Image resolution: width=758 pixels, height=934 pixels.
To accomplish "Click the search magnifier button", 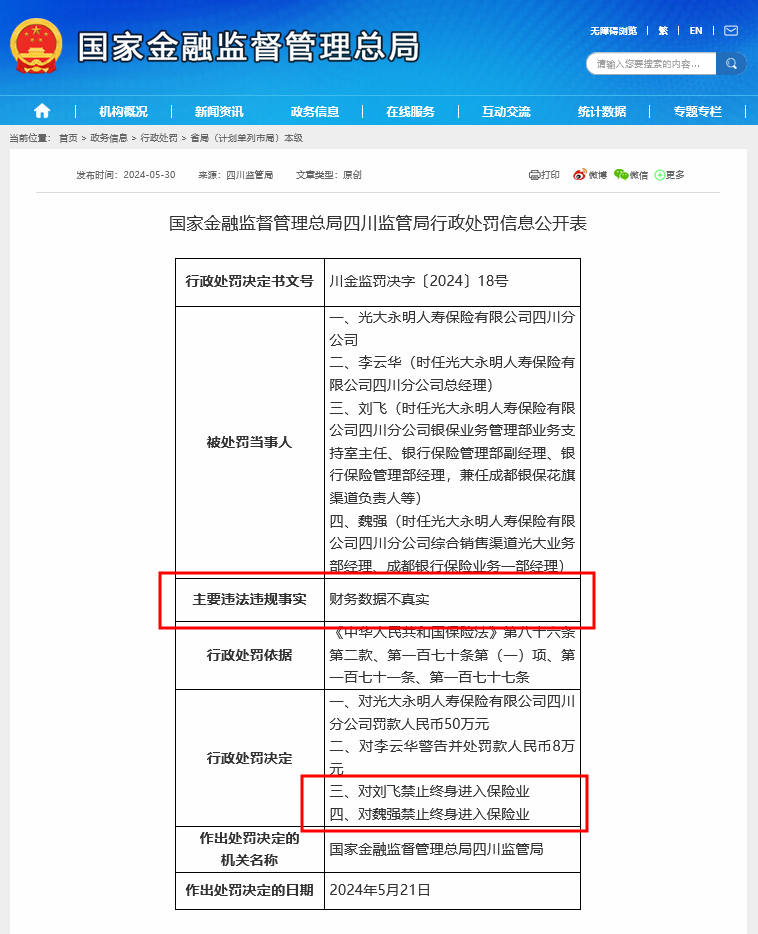I will 731,64.
